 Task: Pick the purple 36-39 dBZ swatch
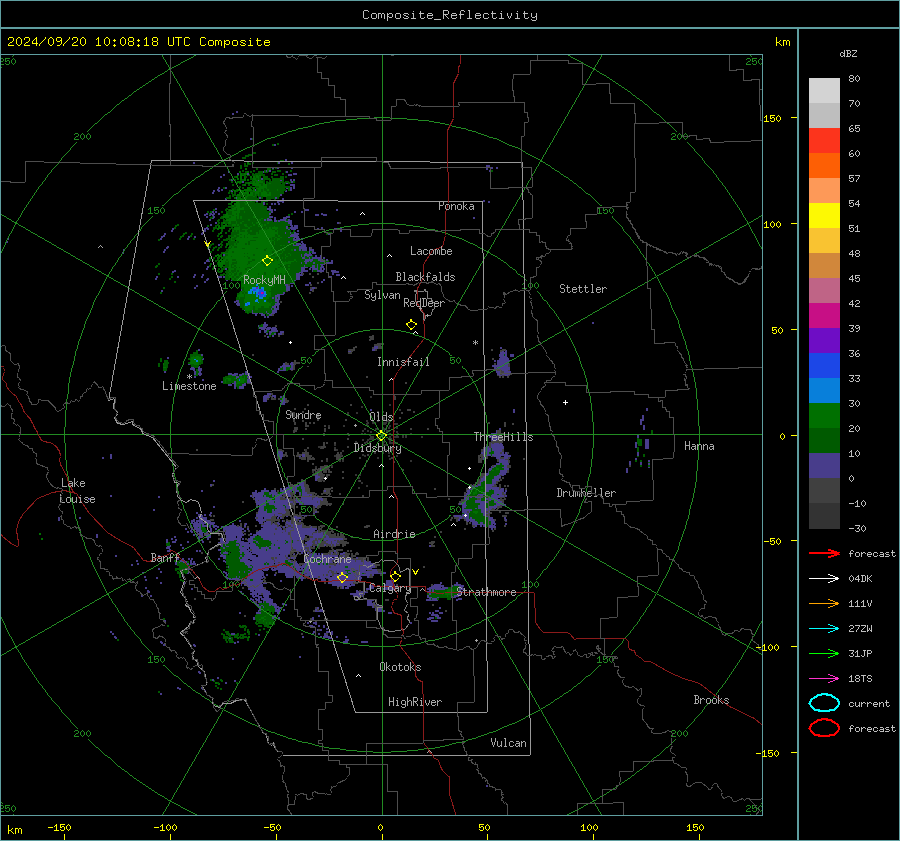(824, 341)
